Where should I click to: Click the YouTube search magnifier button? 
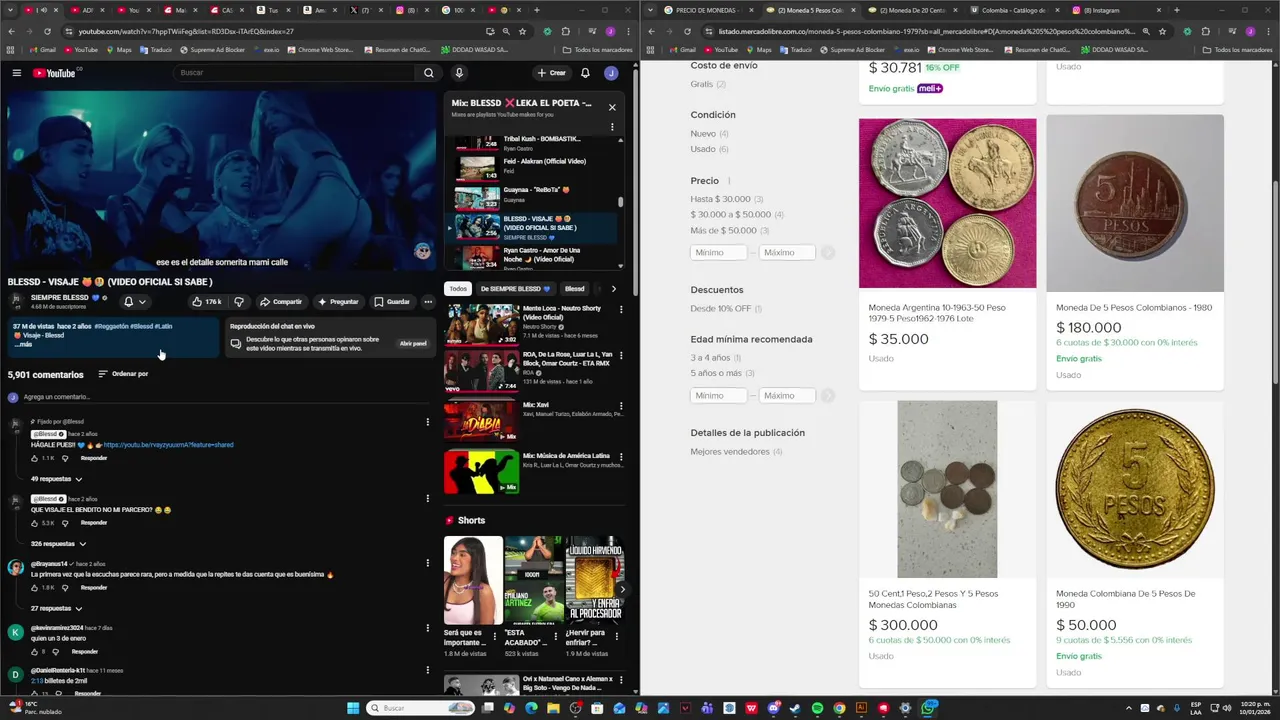(428, 72)
